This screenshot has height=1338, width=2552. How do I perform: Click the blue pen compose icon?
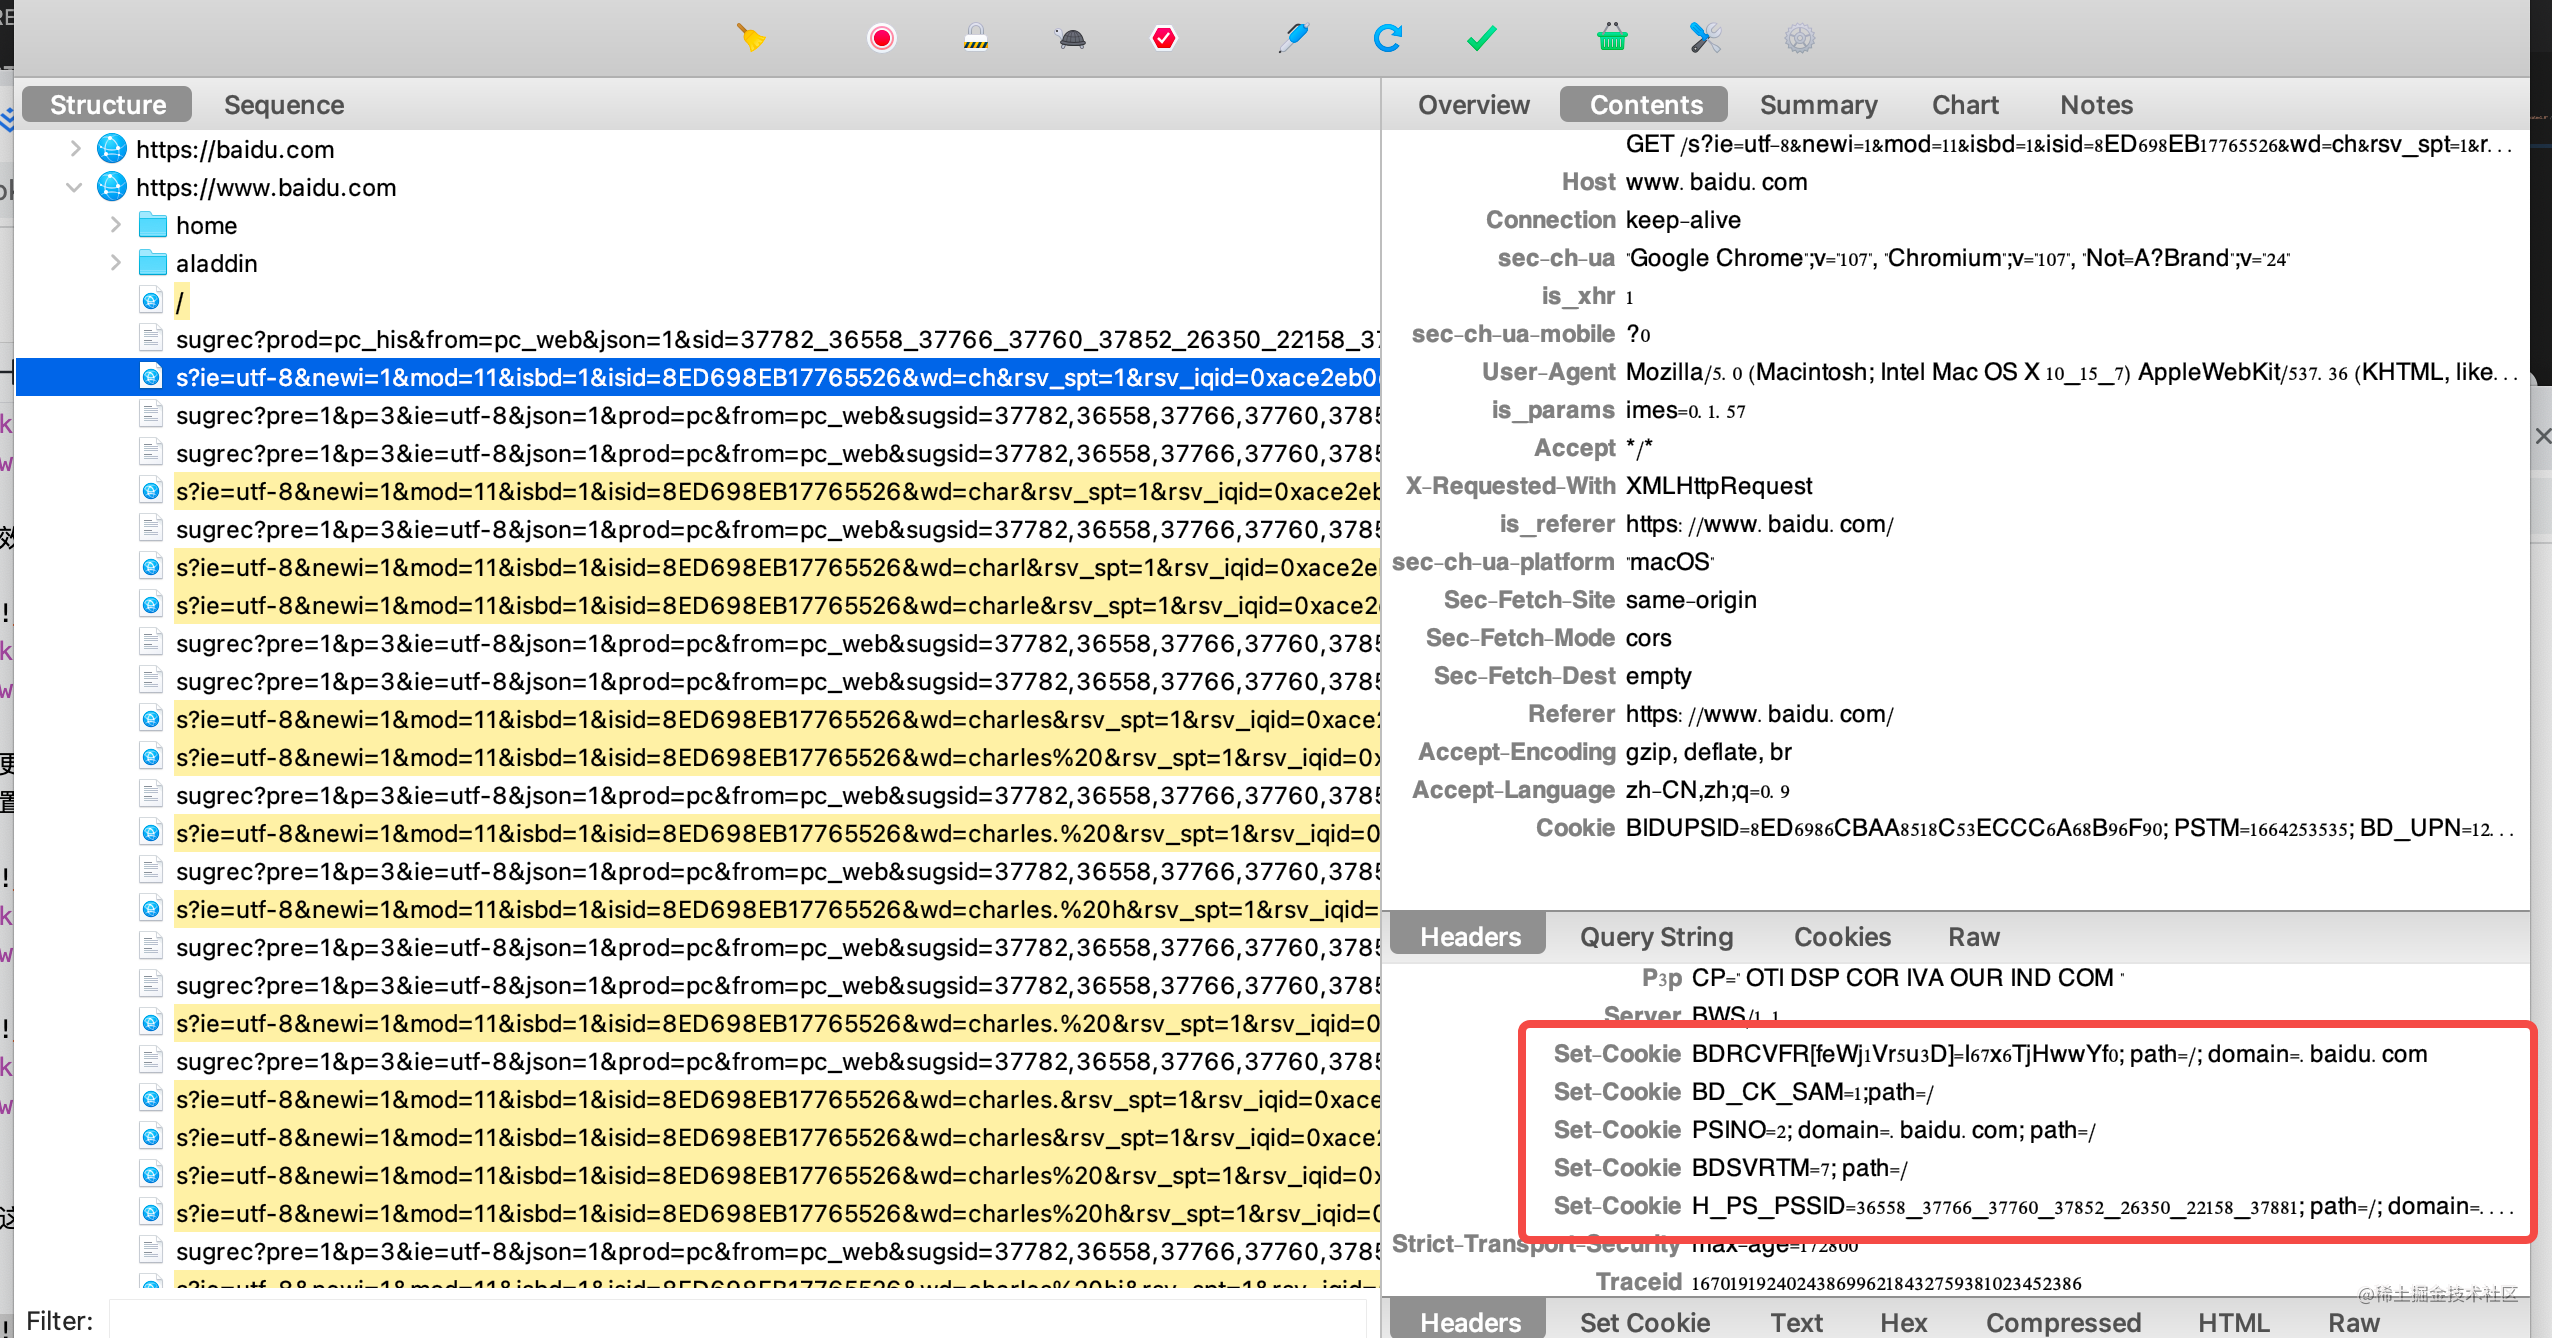(x=1294, y=38)
